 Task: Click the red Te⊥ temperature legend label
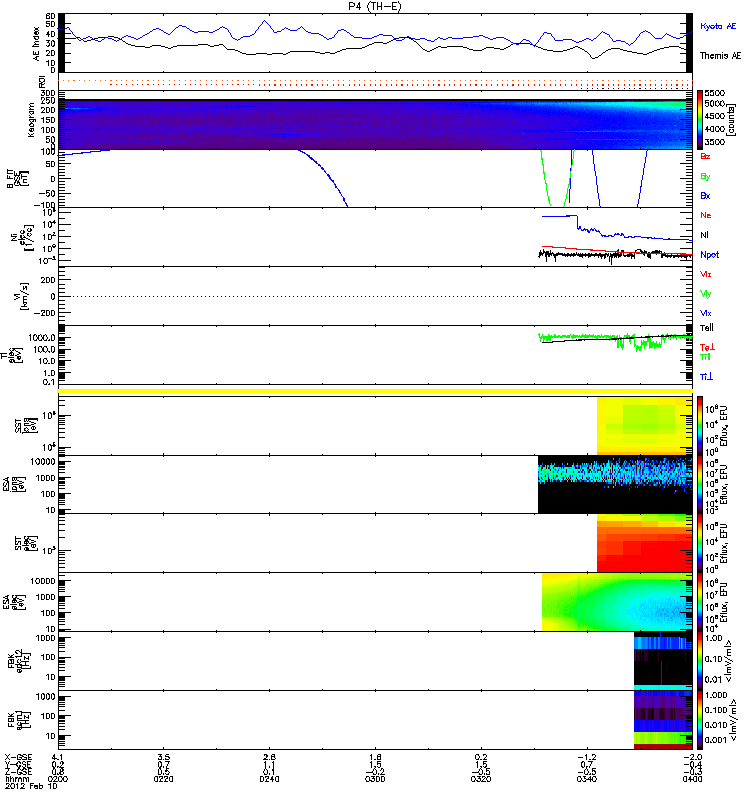tap(707, 347)
